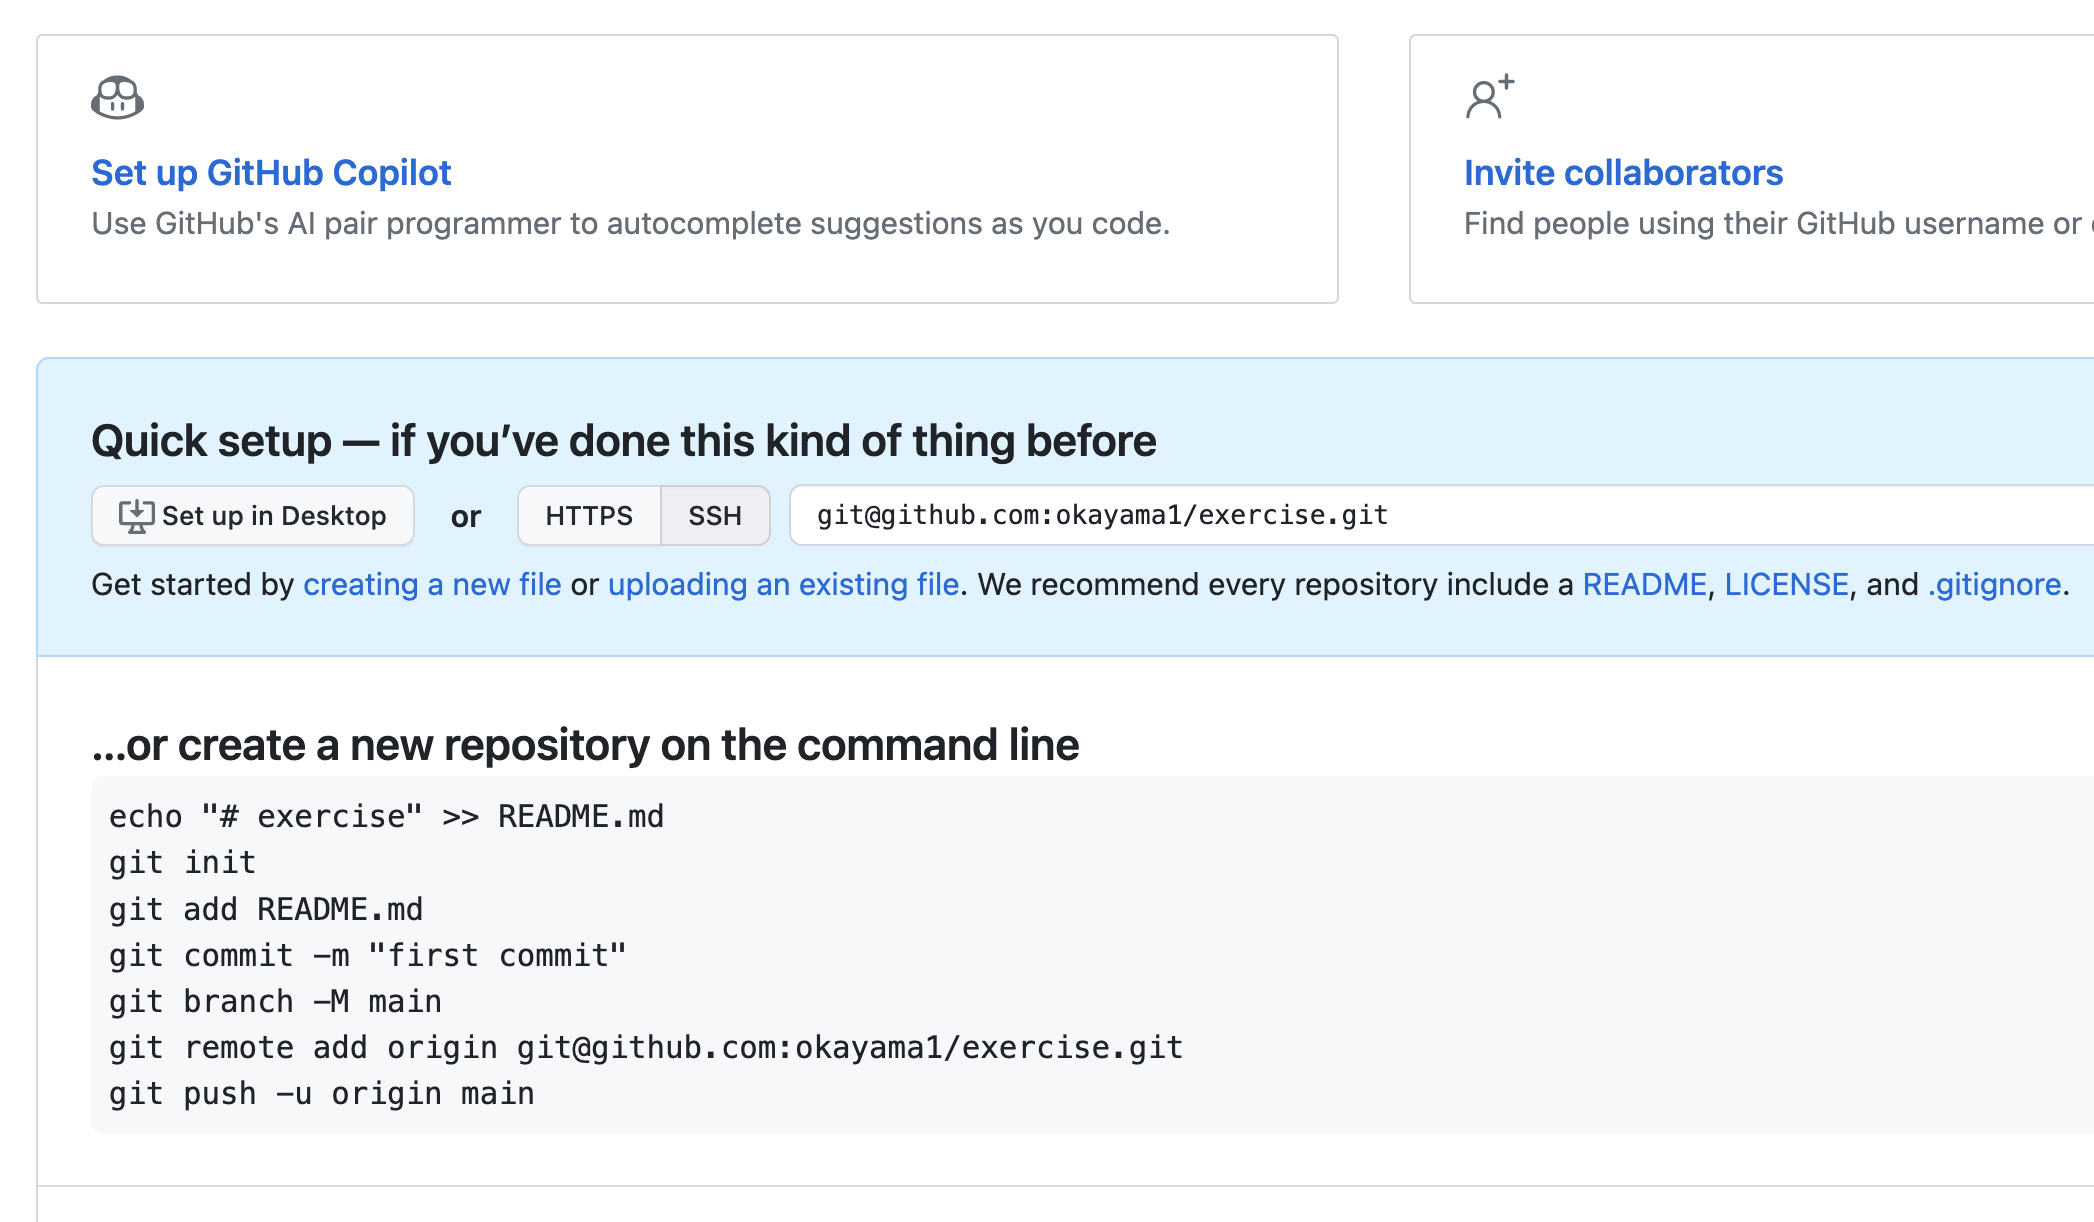Screen dimensions: 2094x1222
Task: Select the SSH protocol option
Action: [715, 516]
